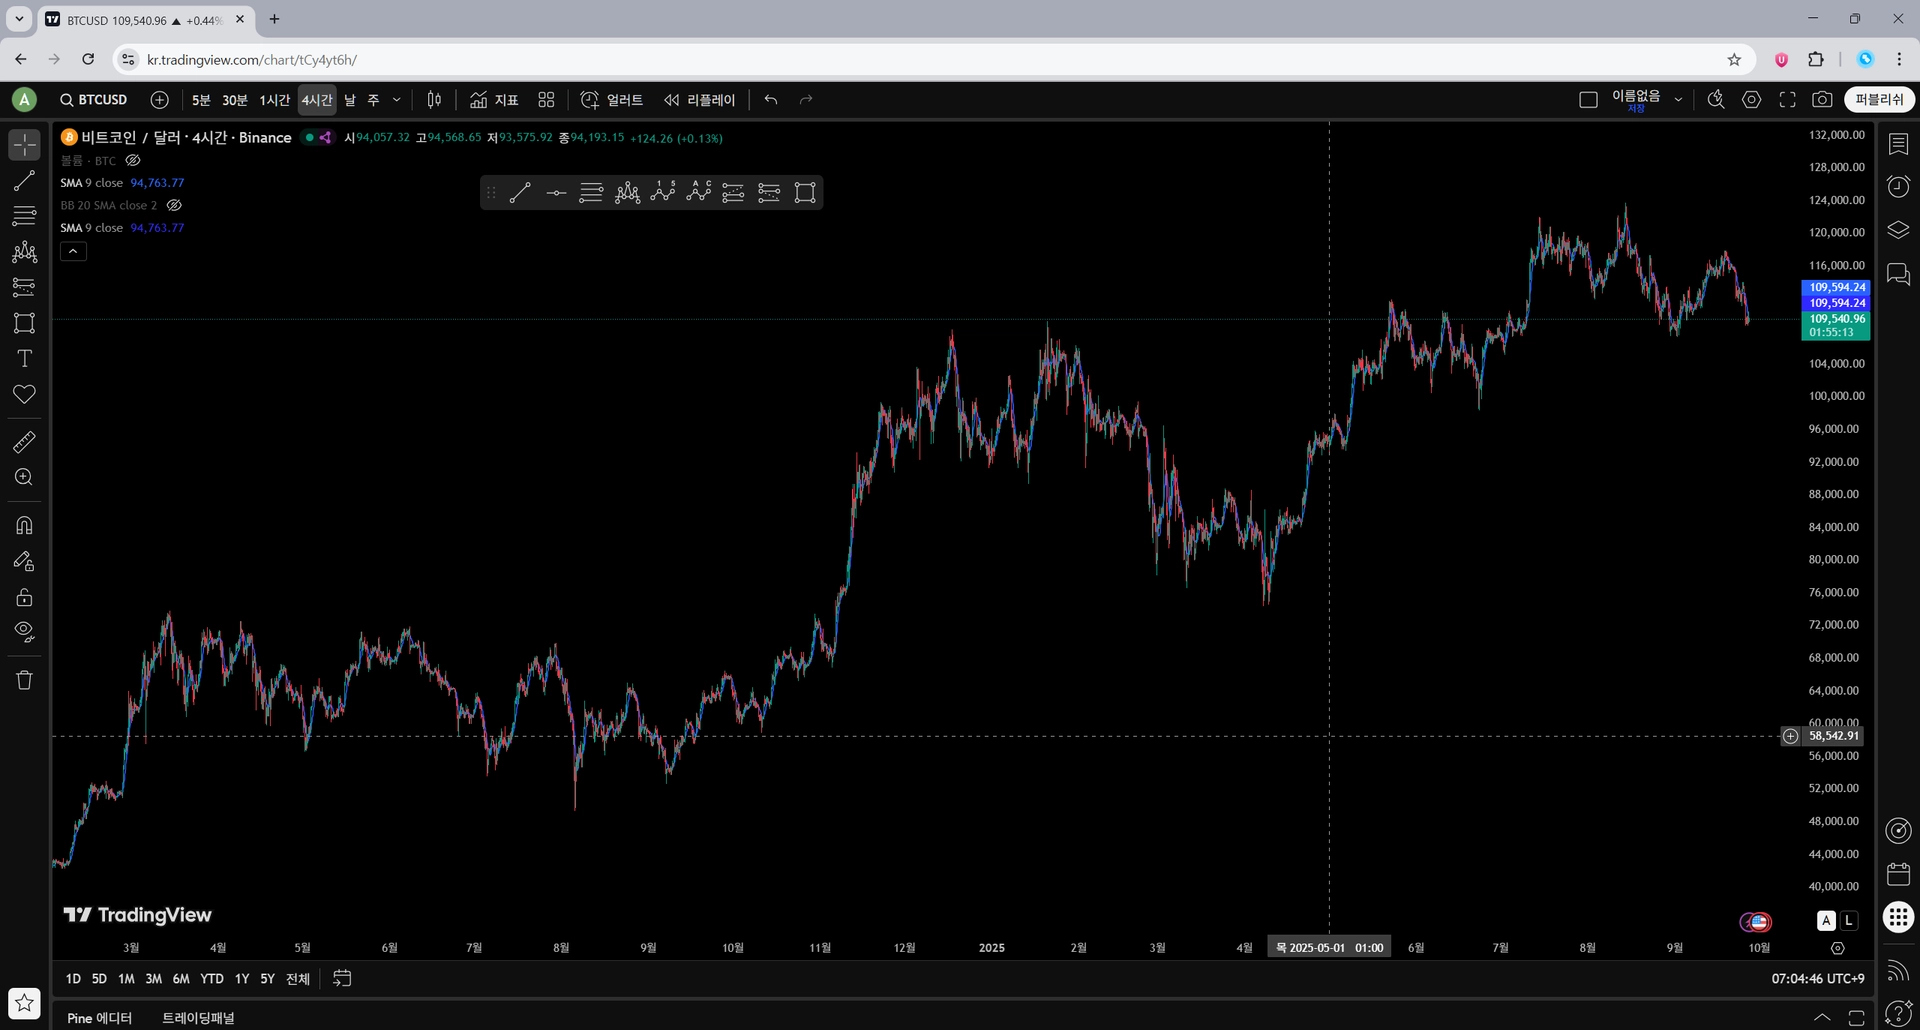Open the geometric shapes tool in left sidebar

tap(24, 323)
